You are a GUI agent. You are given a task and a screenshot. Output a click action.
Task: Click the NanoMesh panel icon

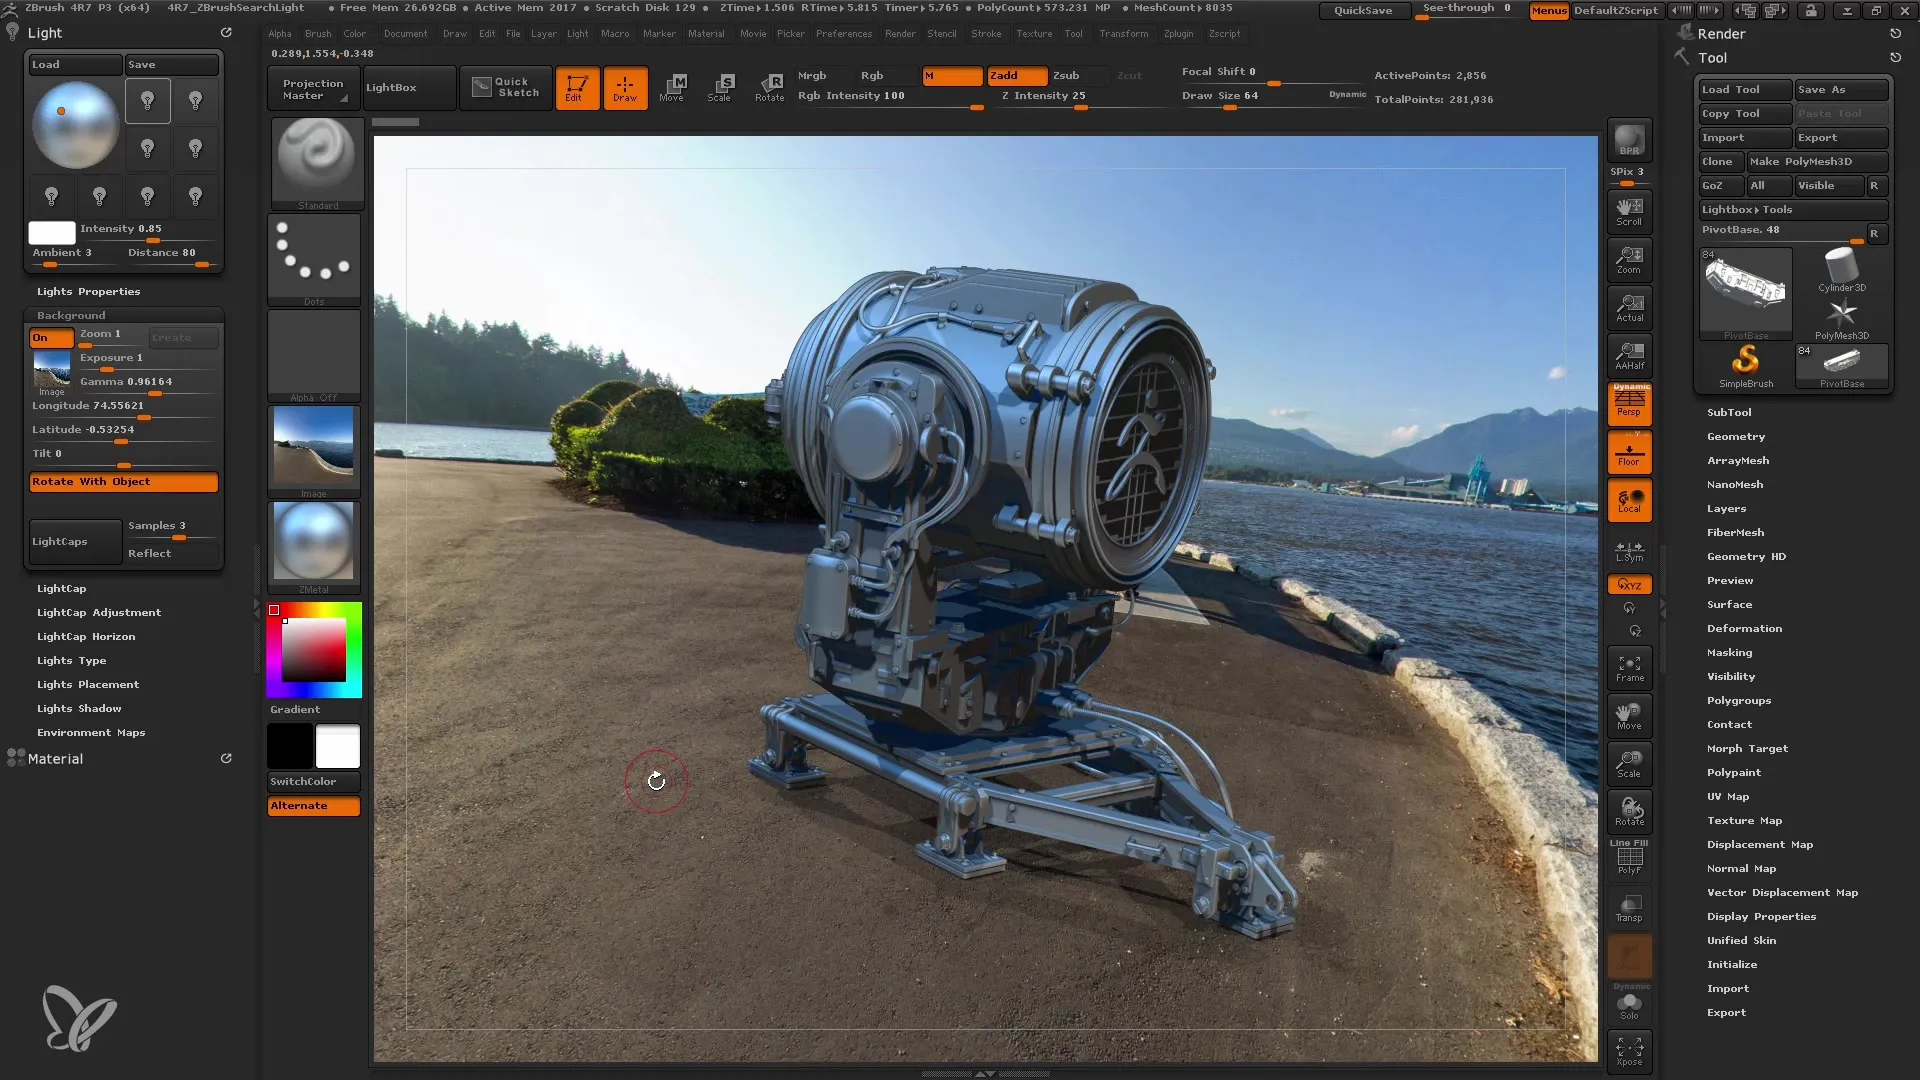click(x=1735, y=484)
